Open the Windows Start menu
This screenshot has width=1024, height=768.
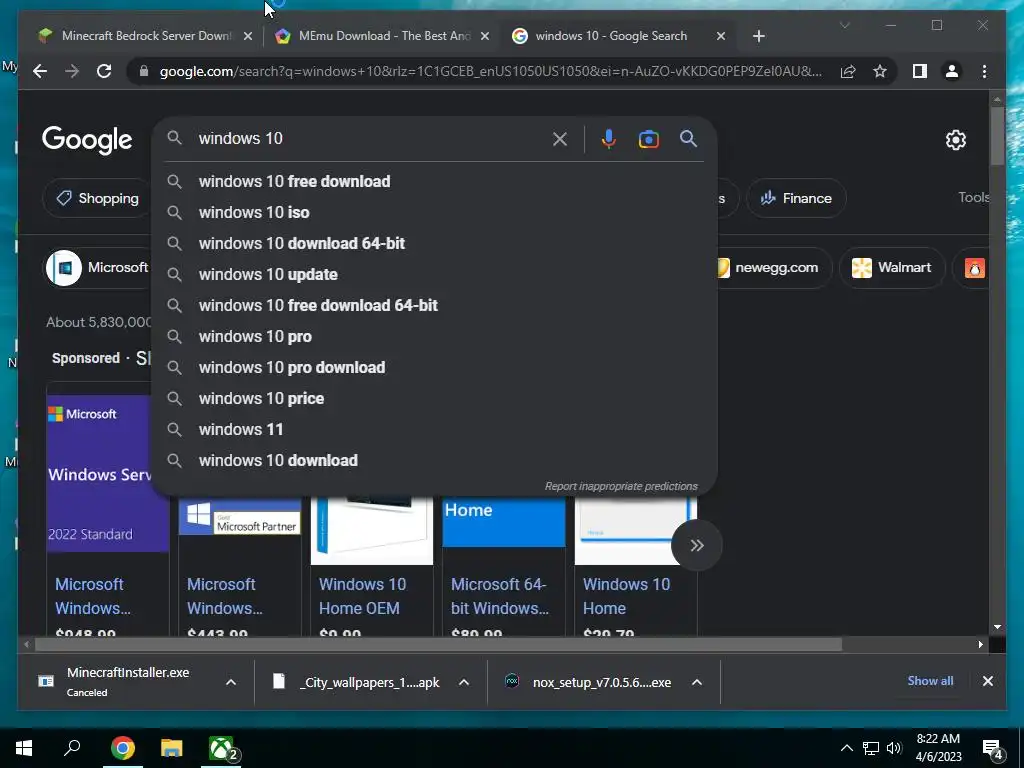pos(24,748)
